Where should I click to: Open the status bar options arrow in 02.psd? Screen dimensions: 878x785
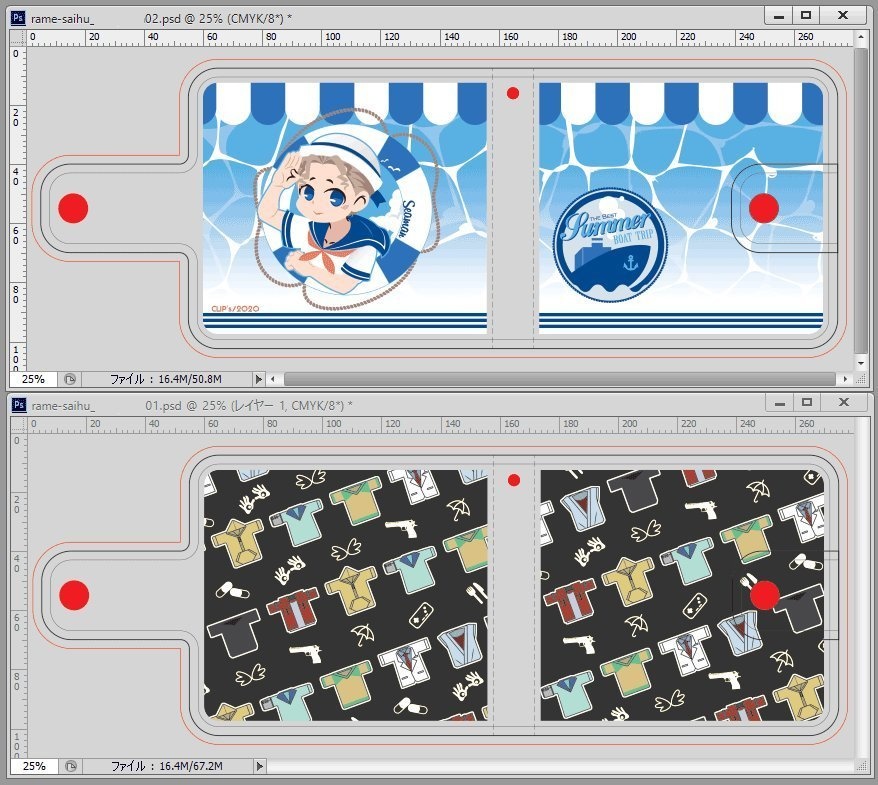(x=258, y=378)
